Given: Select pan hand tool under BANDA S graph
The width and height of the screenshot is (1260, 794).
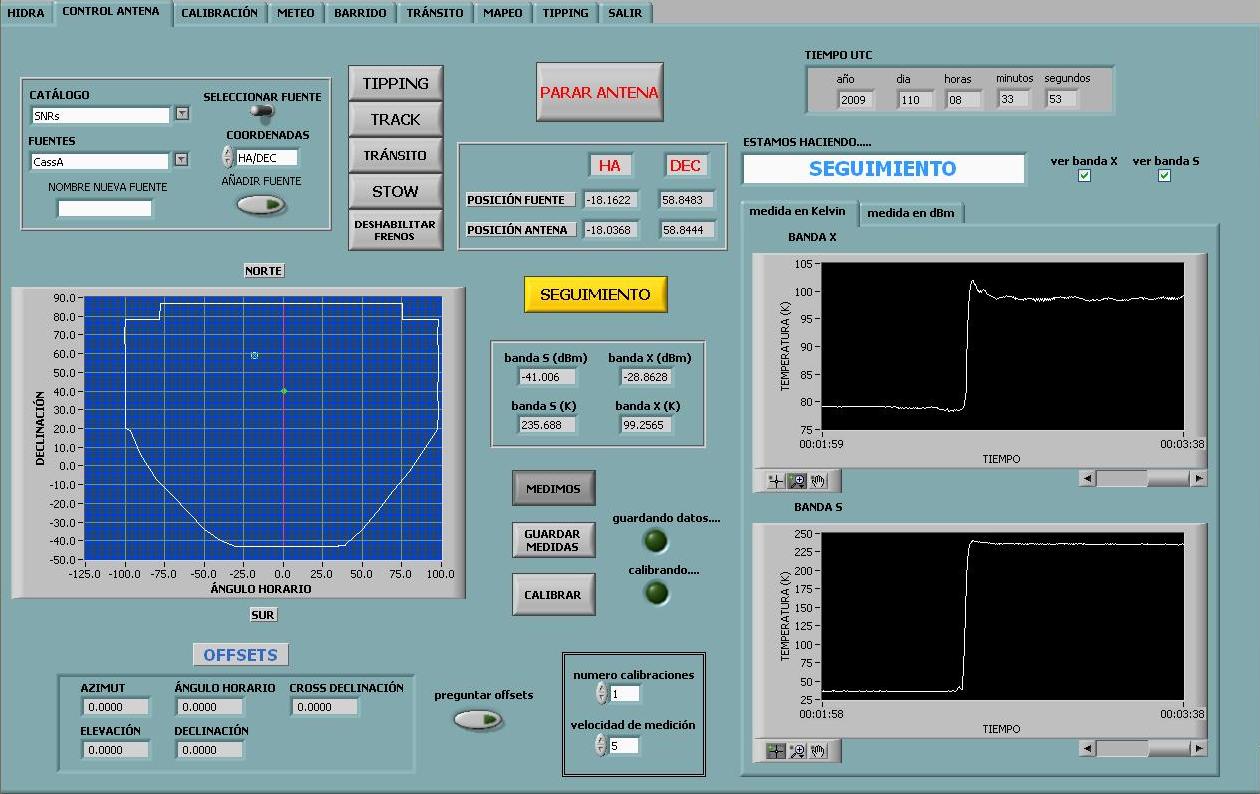Looking at the screenshot, I should tap(818, 751).
